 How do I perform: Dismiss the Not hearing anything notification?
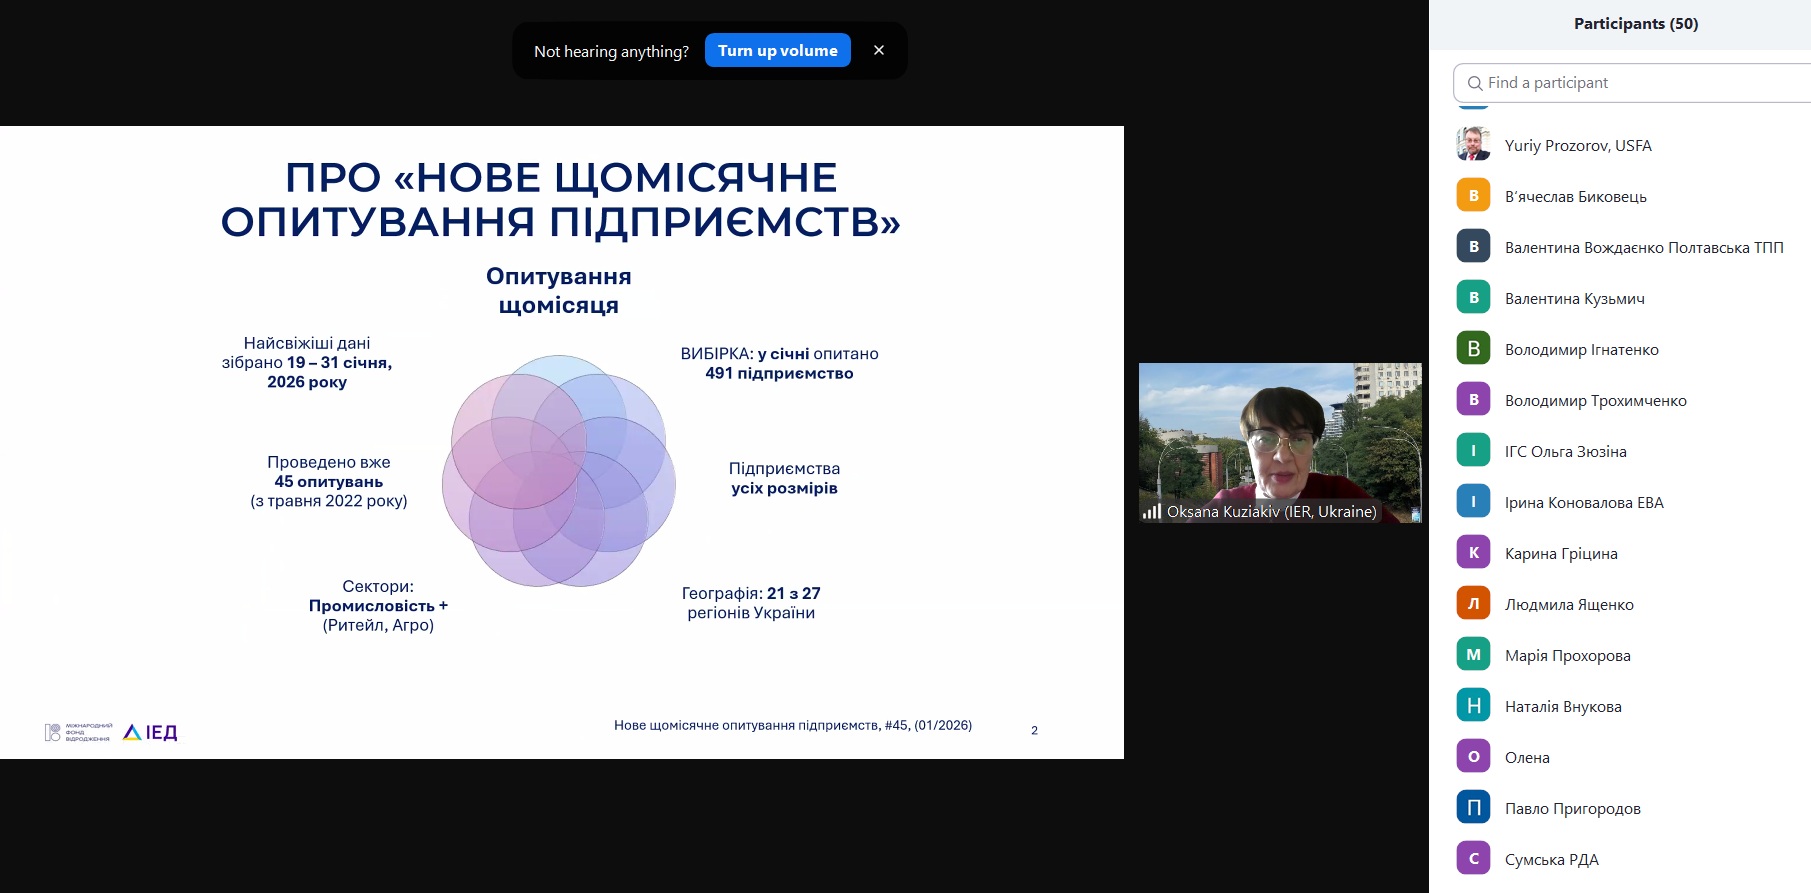[878, 50]
